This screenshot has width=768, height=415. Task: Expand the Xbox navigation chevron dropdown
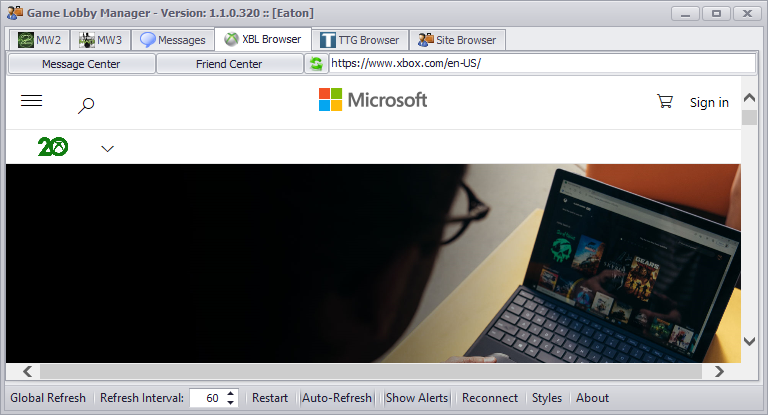point(107,148)
